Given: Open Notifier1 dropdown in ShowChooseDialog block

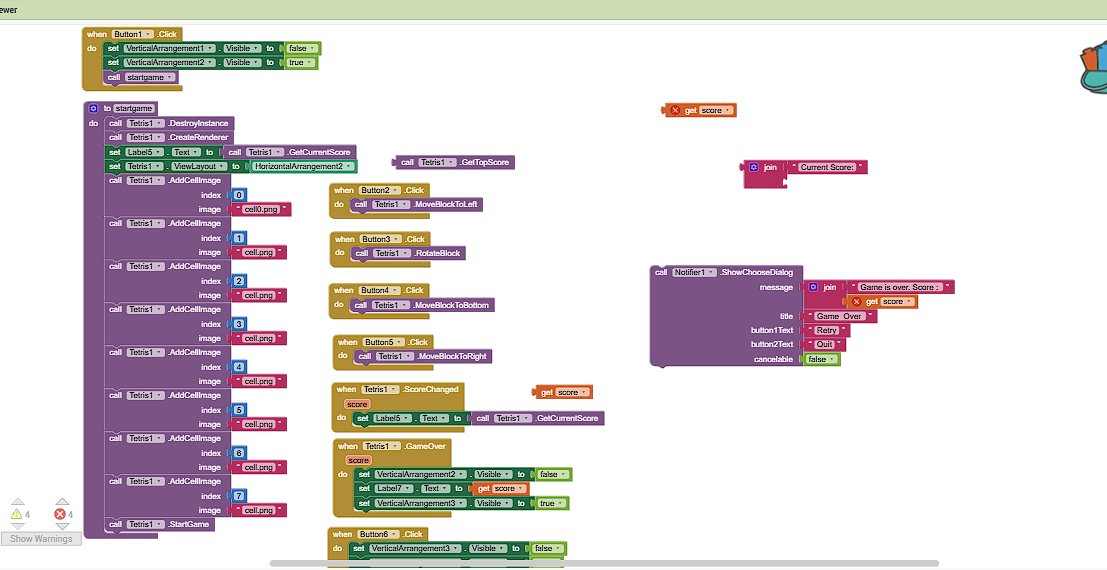Looking at the screenshot, I should [711, 272].
